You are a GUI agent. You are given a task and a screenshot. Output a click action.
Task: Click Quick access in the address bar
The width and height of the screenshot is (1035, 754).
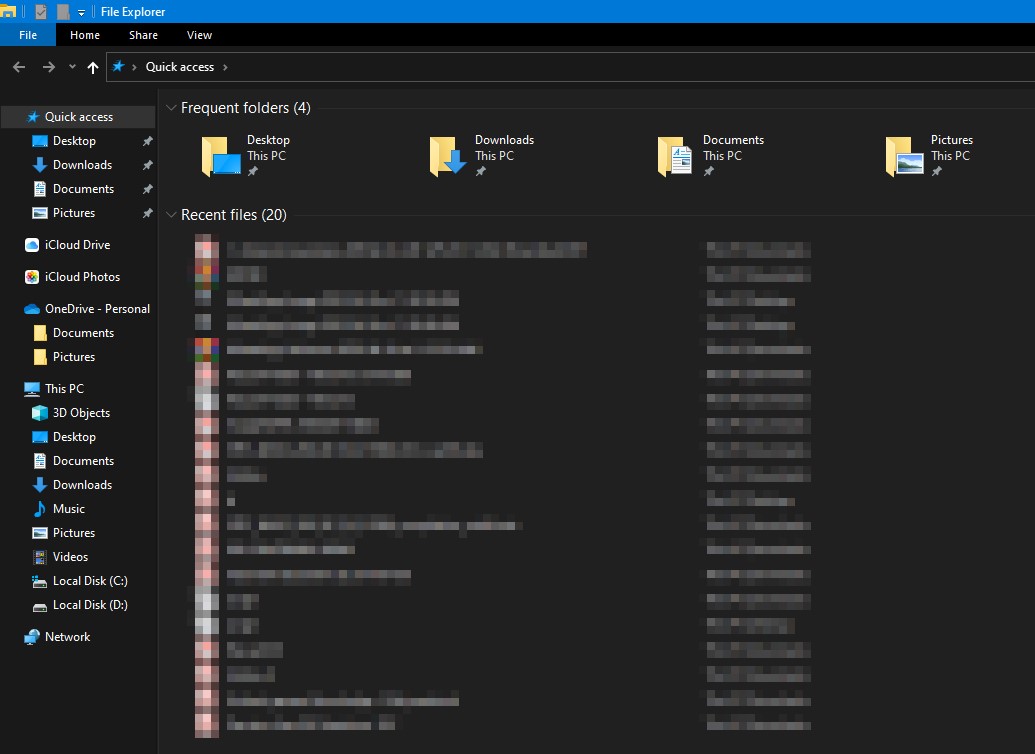point(180,66)
